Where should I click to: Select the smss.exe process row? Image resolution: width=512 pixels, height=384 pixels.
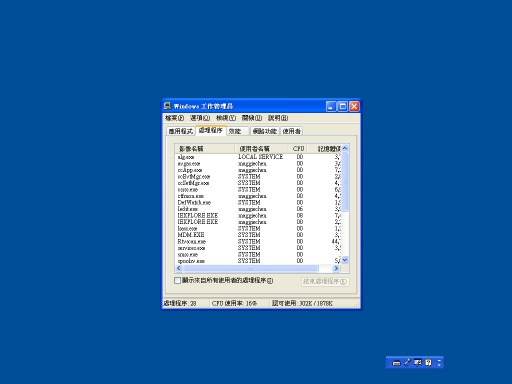(258, 255)
